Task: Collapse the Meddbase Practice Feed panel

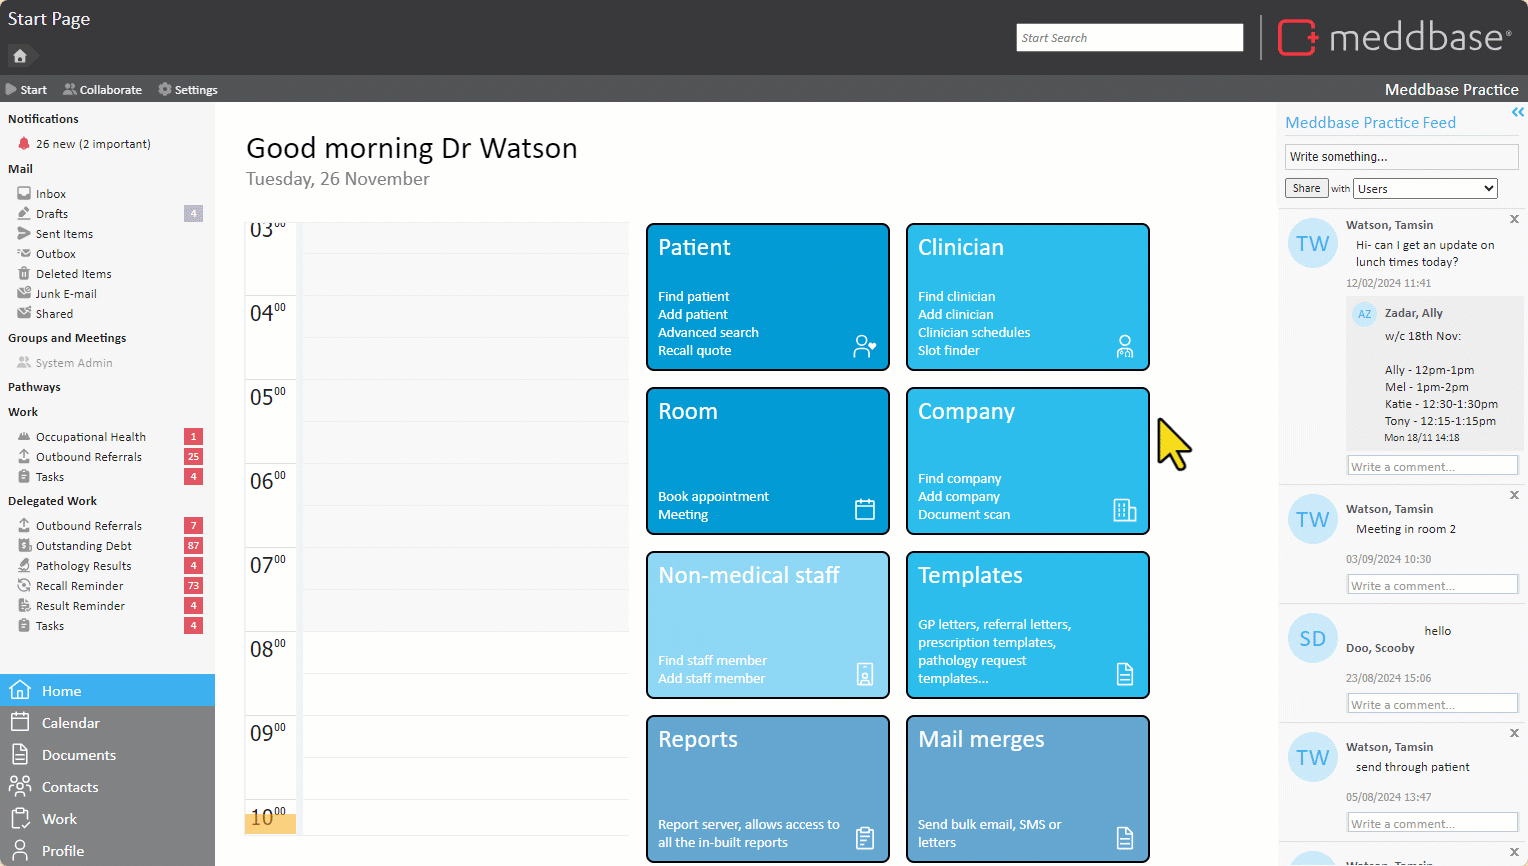Action: pos(1517,112)
